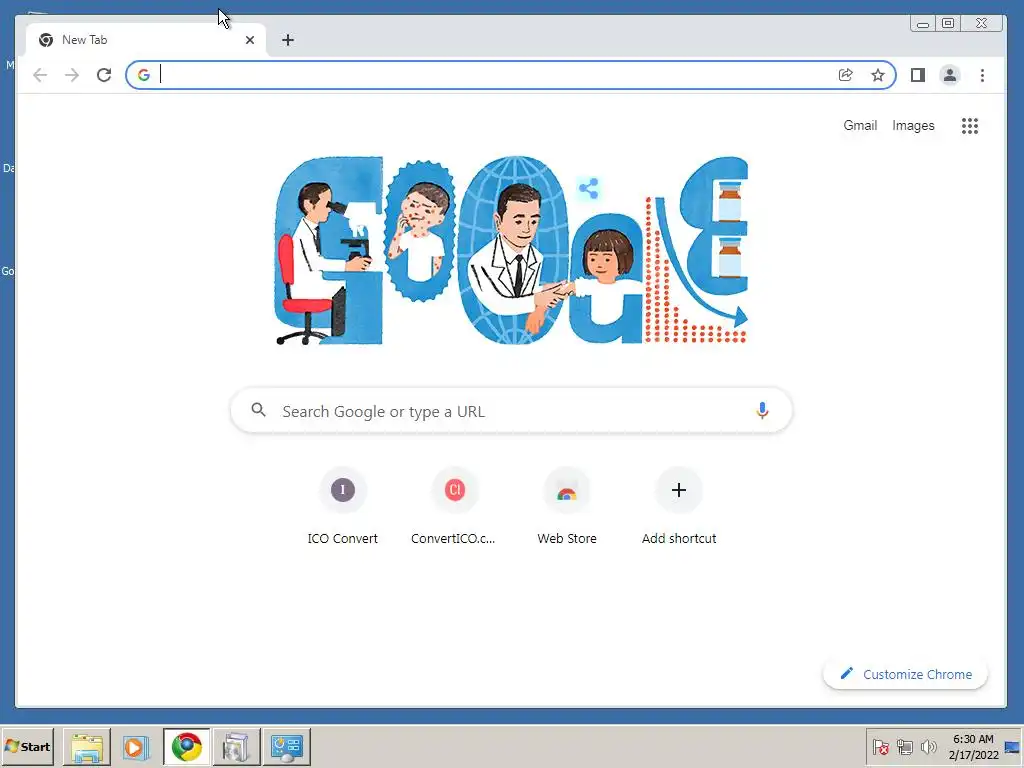Open Chrome's side panel
Viewport: 1024px width, 768px height.
click(918, 75)
